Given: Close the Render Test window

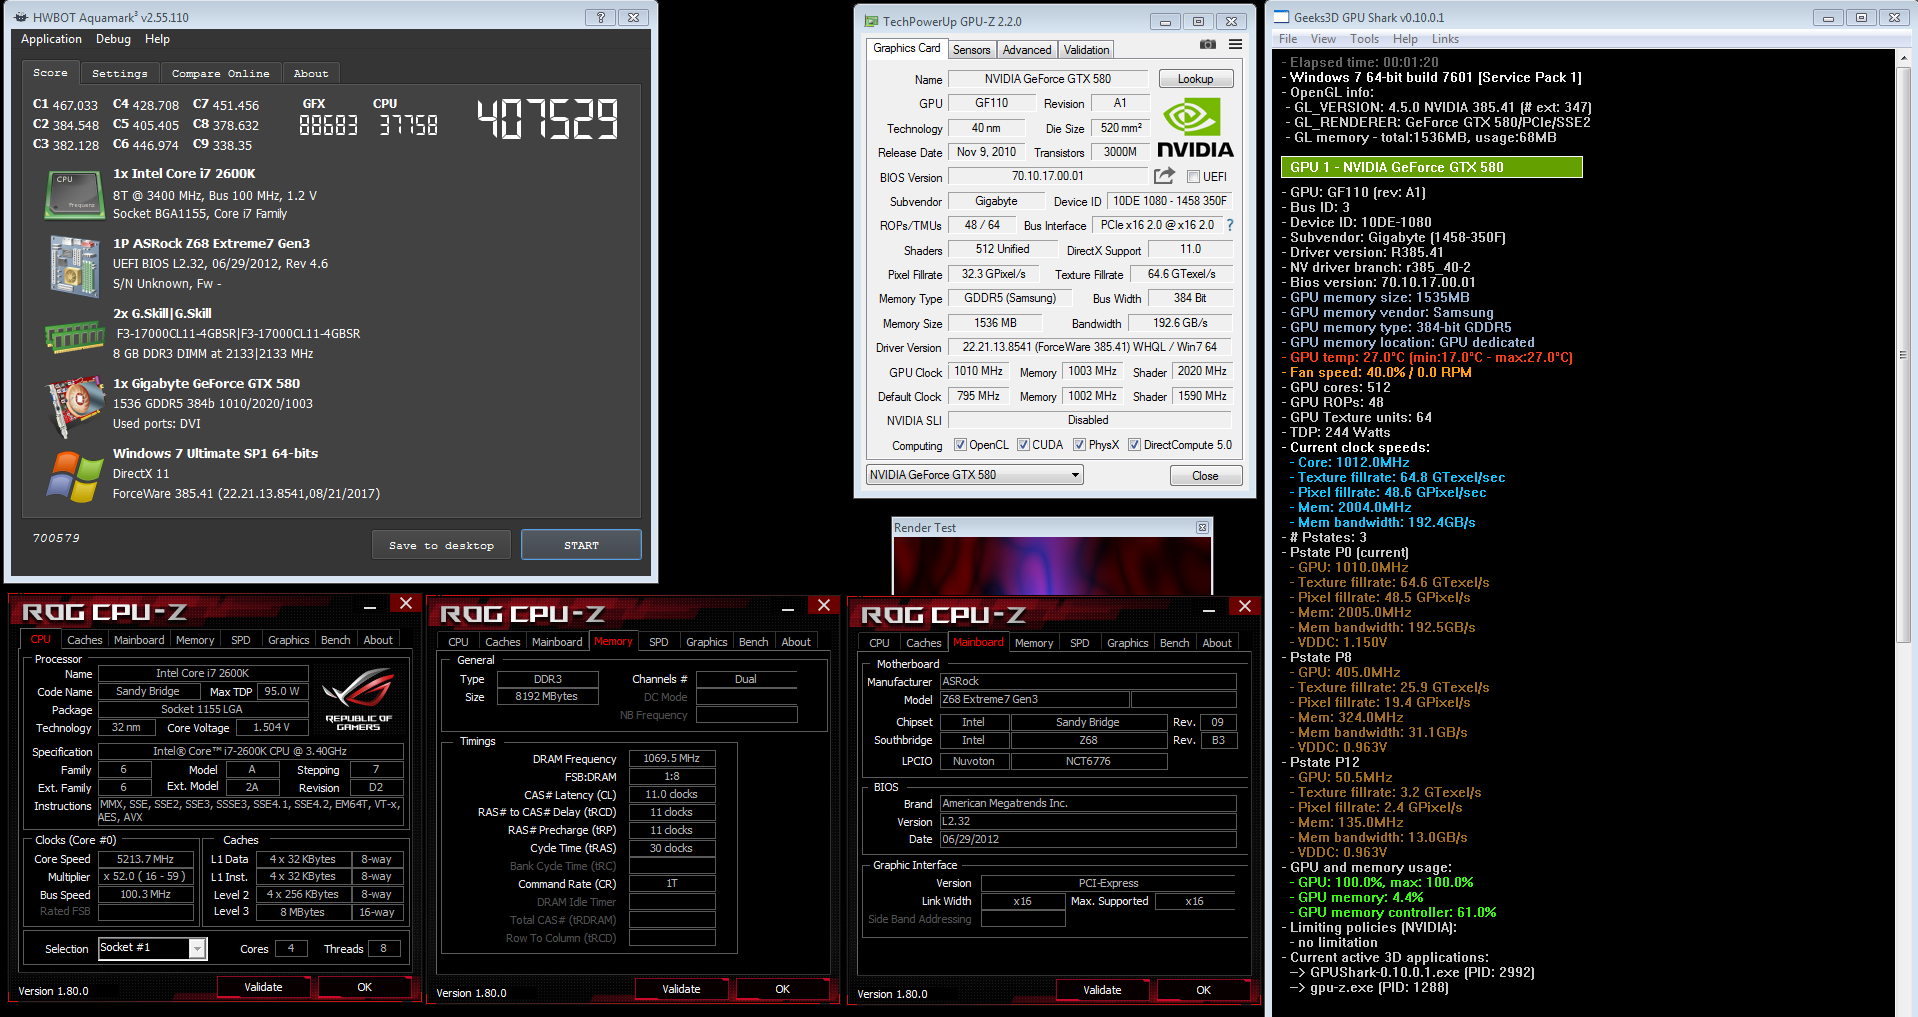Looking at the screenshot, I should [1202, 527].
